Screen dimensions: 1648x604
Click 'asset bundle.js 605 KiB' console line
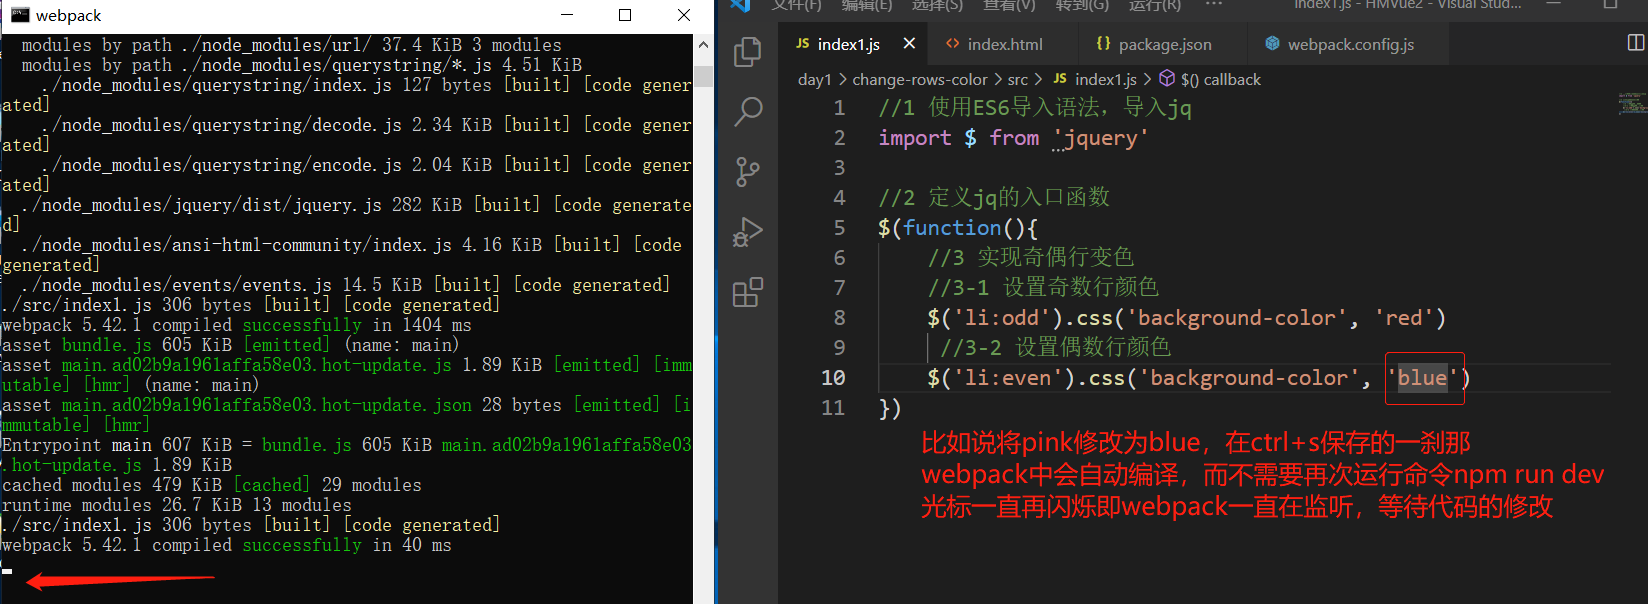231,345
